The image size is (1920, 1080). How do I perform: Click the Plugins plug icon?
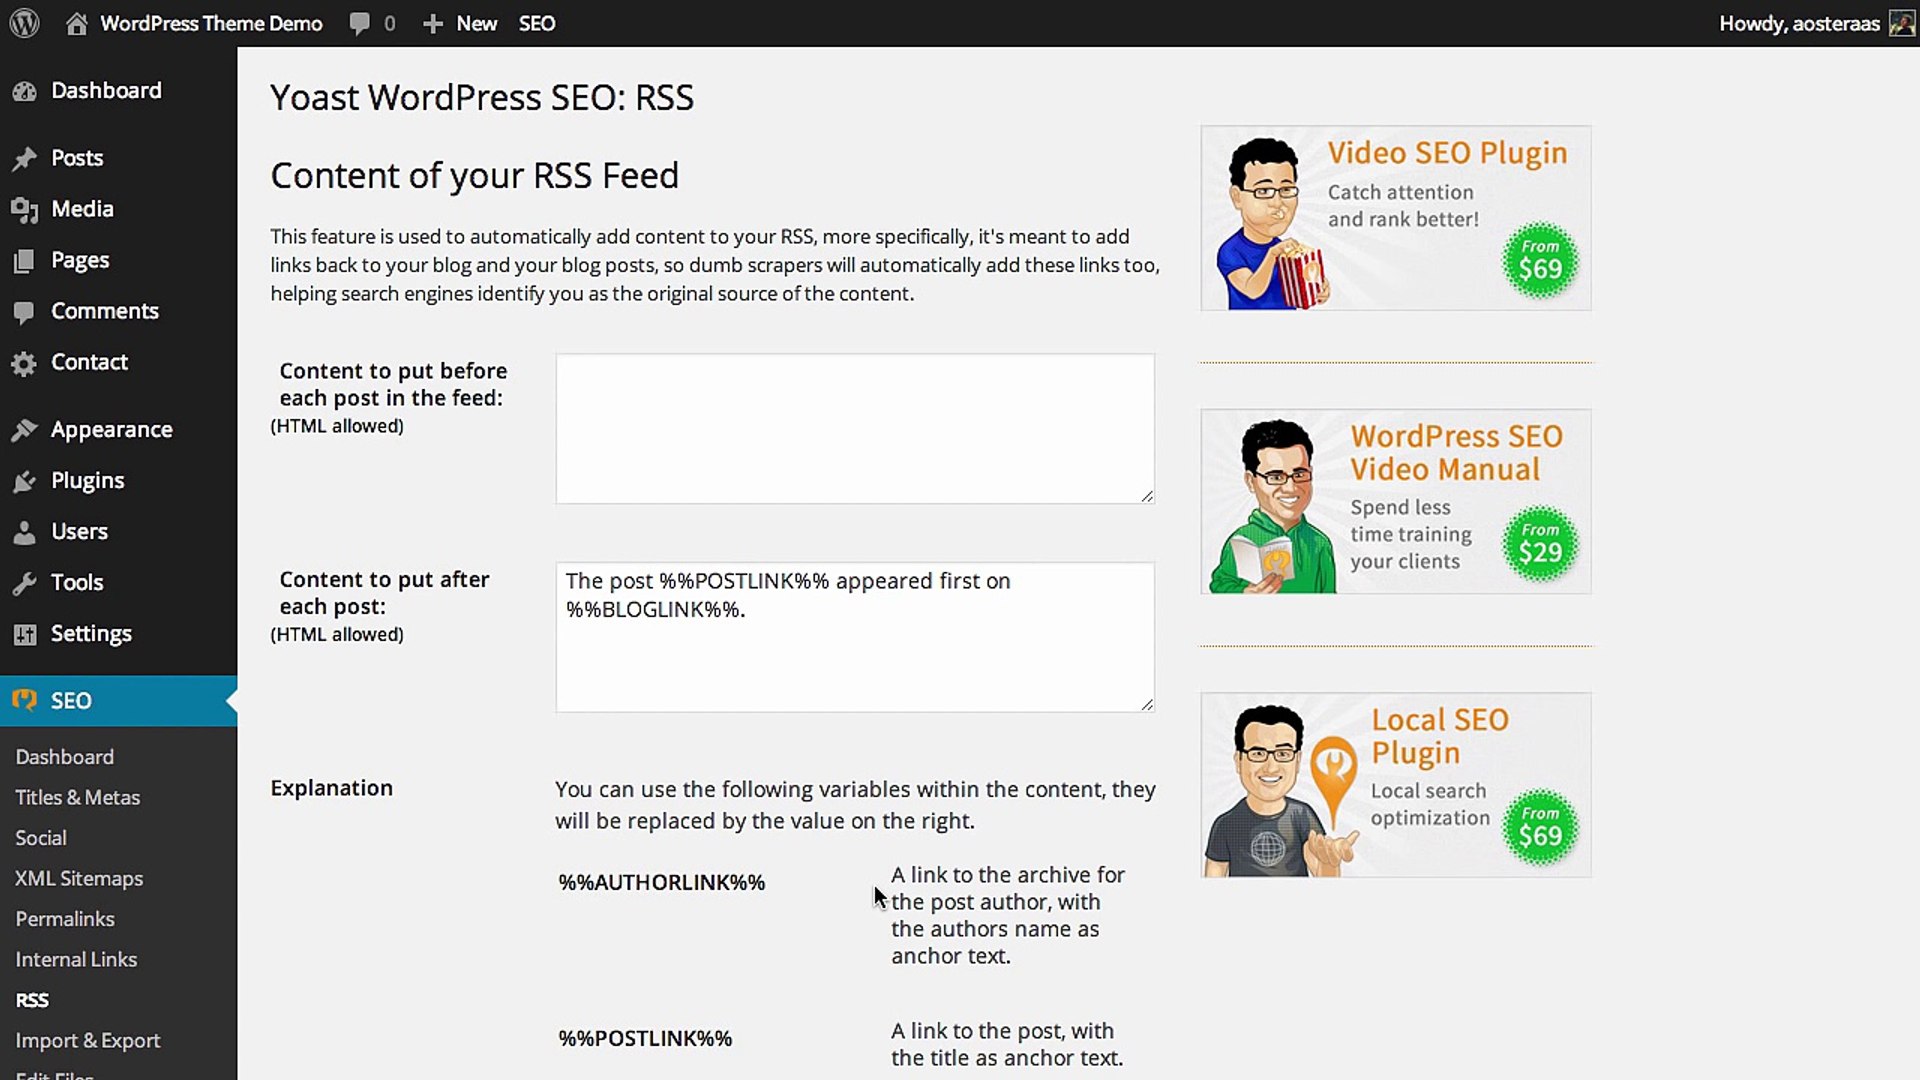coord(25,481)
